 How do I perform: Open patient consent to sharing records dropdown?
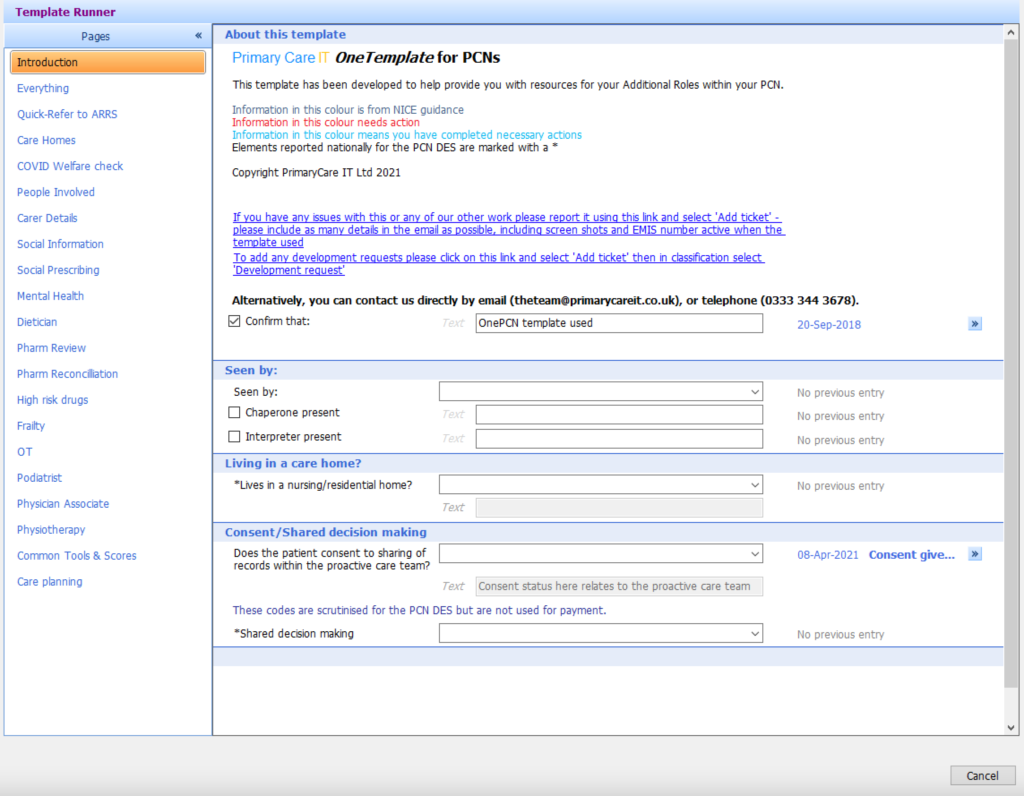601,554
